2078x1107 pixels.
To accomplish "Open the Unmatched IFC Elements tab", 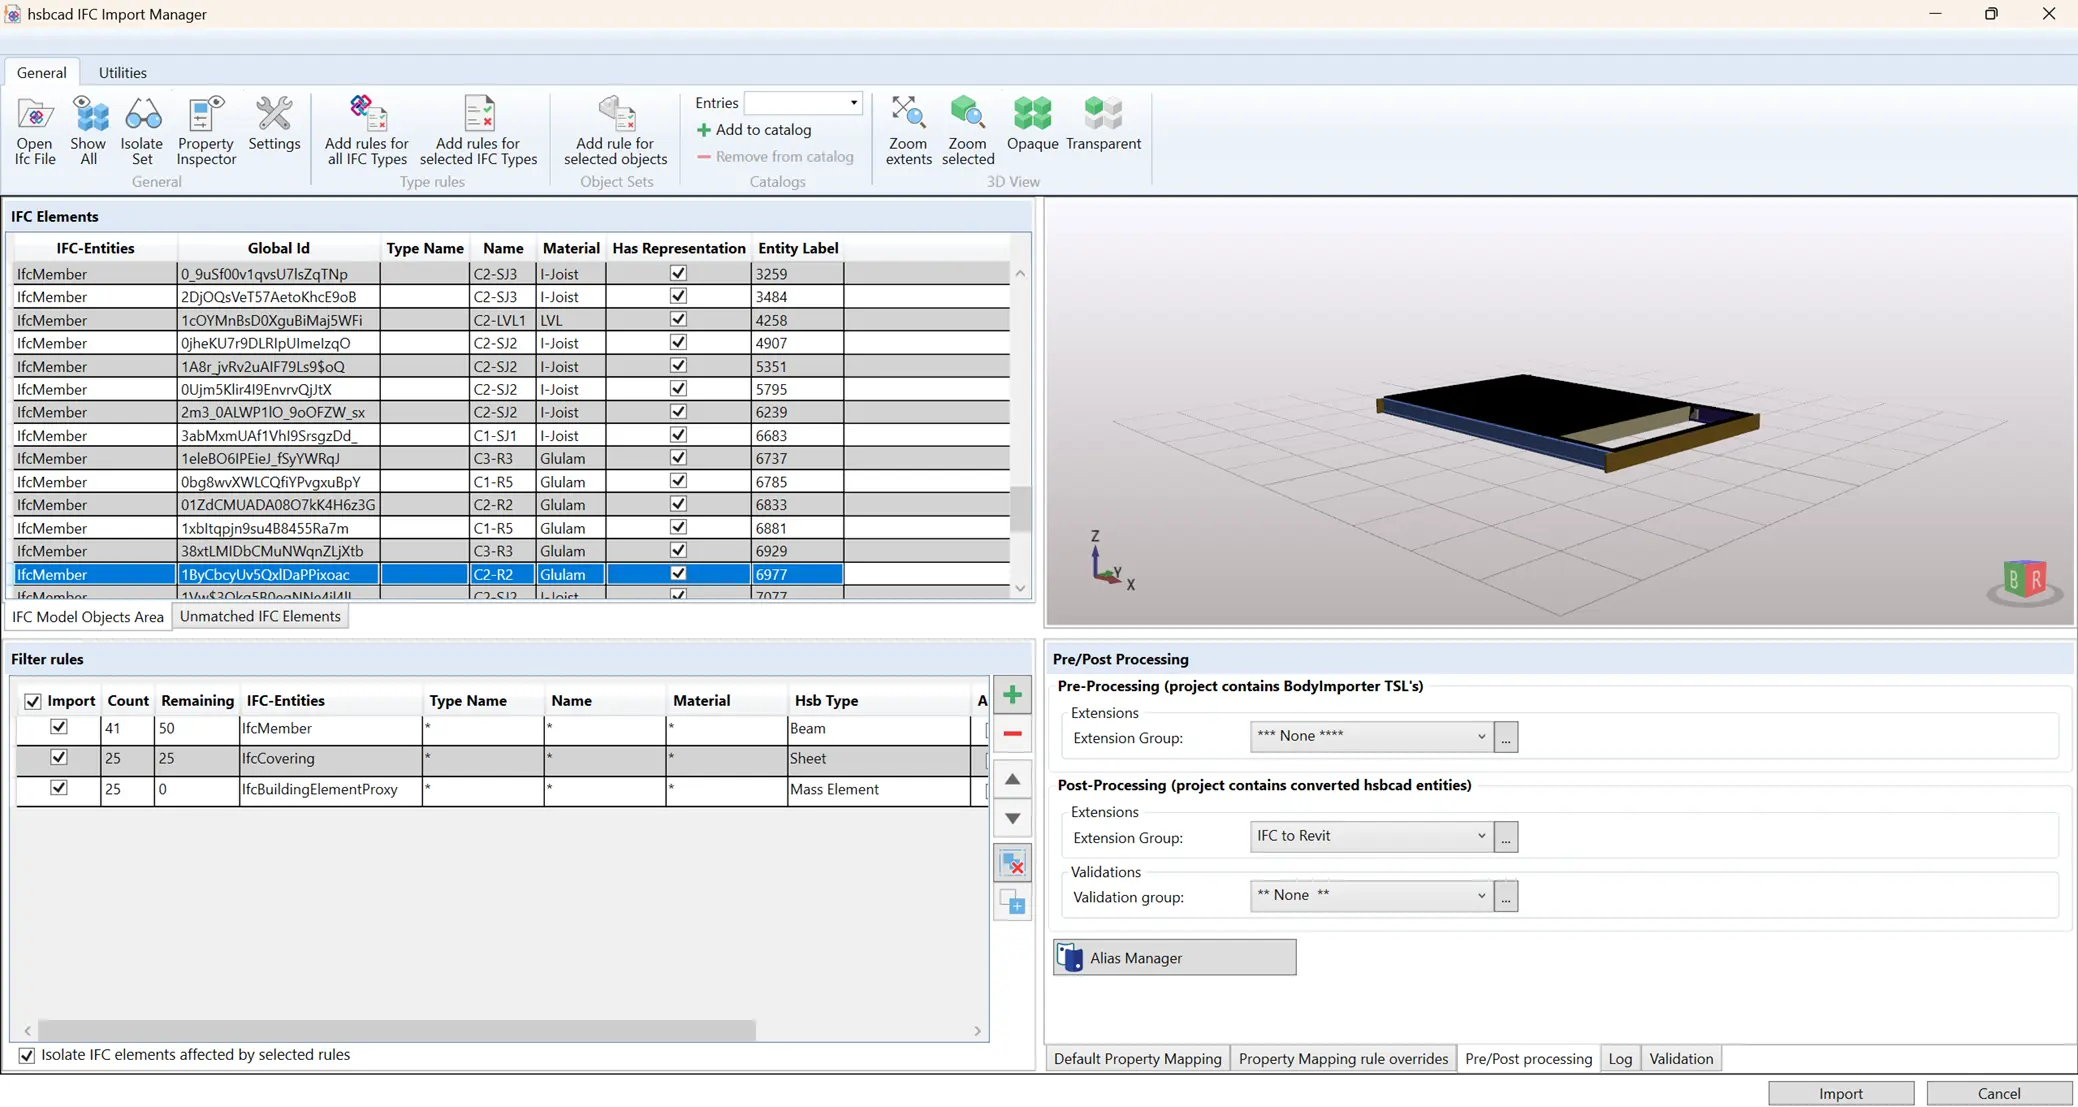I will [261, 616].
